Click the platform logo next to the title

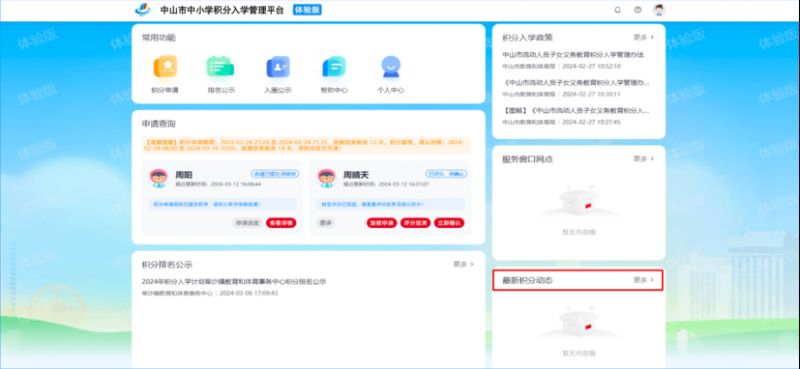pos(143,10)
